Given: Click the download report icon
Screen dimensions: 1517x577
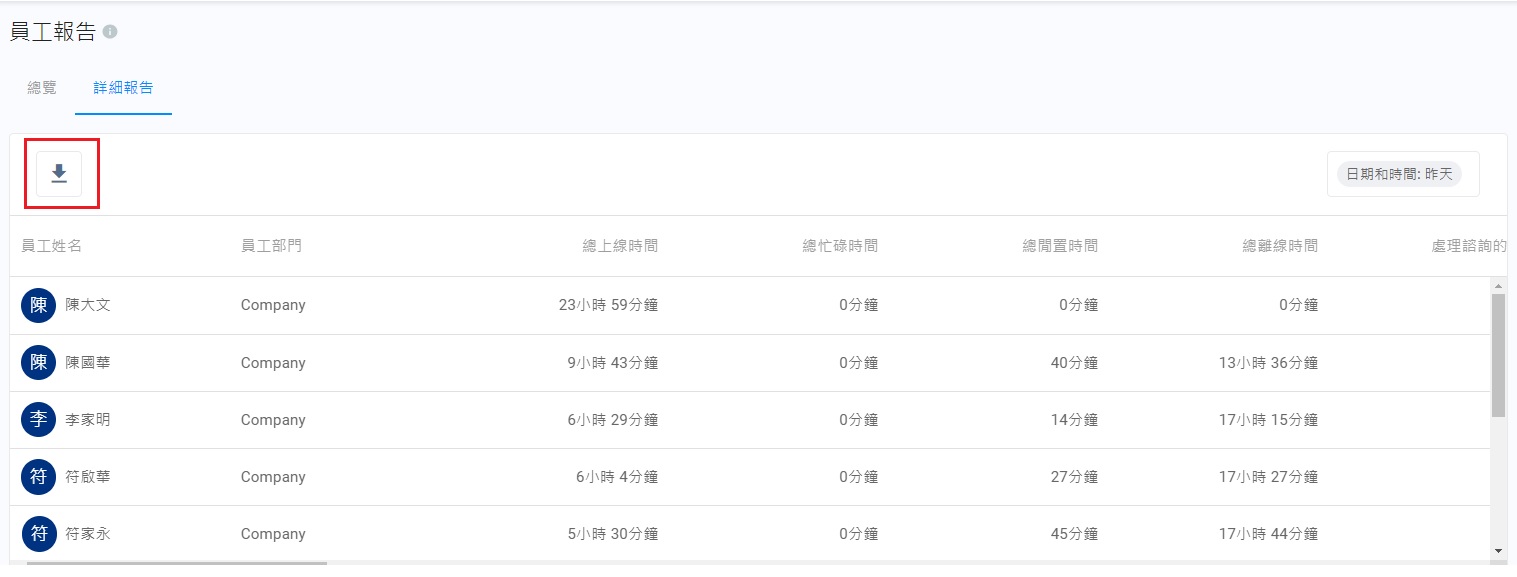Looking at the screenshot, I should pyautogui.click(x=59, y=174).
